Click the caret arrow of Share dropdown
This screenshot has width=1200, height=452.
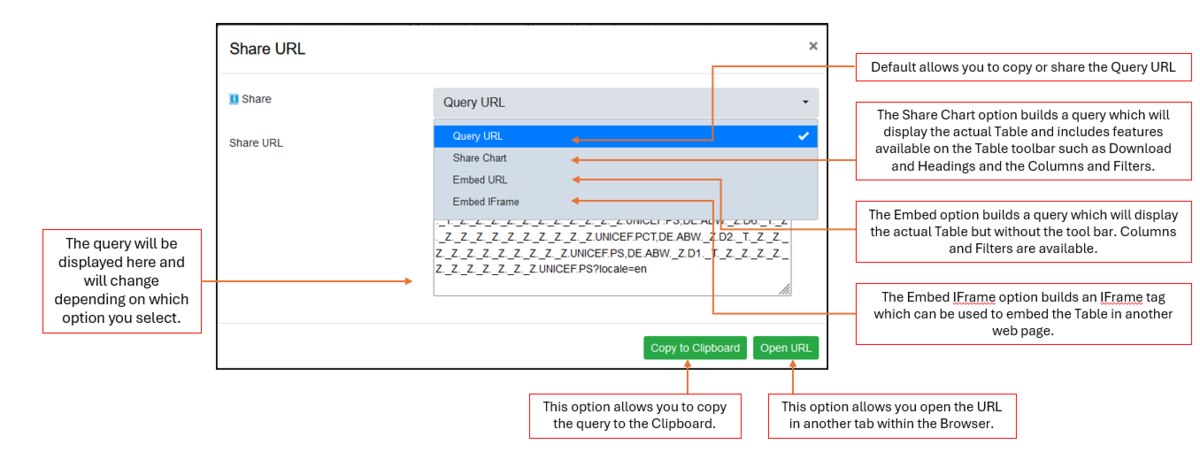[x=805, y=102]
